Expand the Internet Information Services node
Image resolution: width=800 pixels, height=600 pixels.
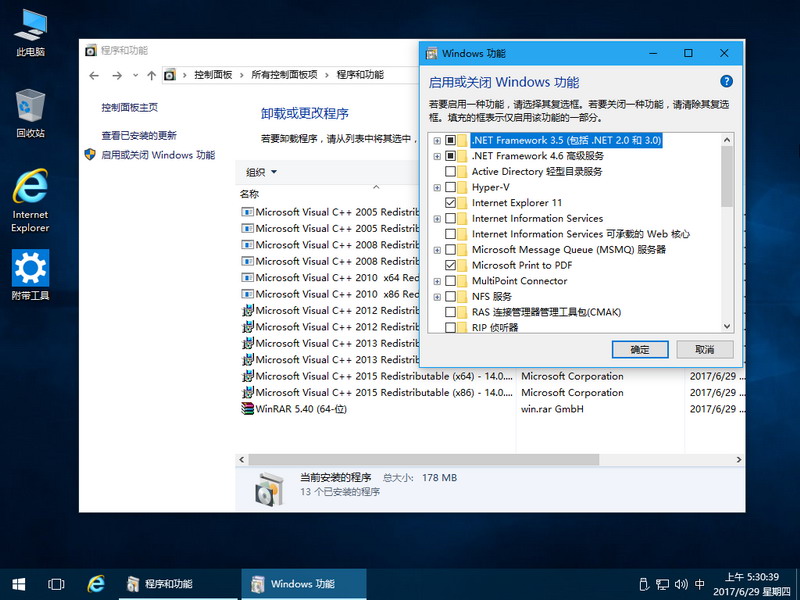(437, 218)
